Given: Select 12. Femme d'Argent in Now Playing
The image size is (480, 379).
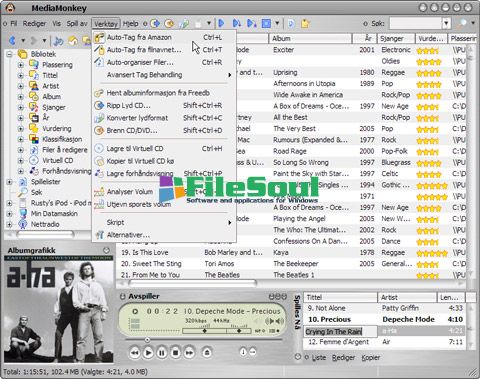Looking at the screenshot, I should click(384, 342).
